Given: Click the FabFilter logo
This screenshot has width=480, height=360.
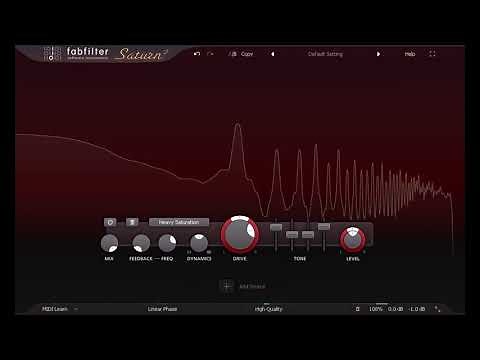Looking at the screenshot, I should (76, 53).
